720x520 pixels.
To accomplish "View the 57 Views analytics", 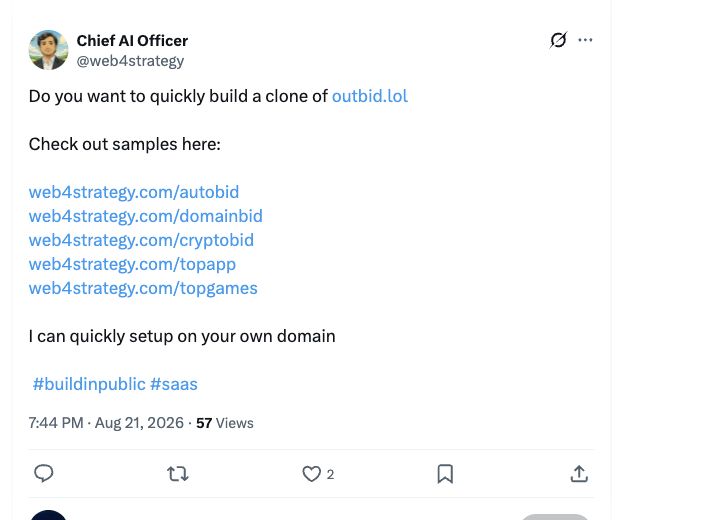I will [225, 423].
